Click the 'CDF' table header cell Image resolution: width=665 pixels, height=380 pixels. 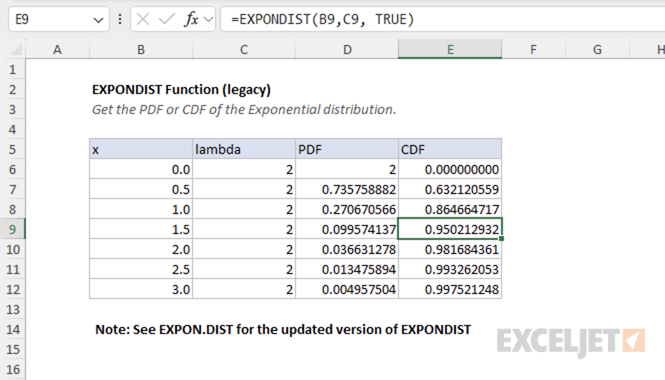(450, 149)
